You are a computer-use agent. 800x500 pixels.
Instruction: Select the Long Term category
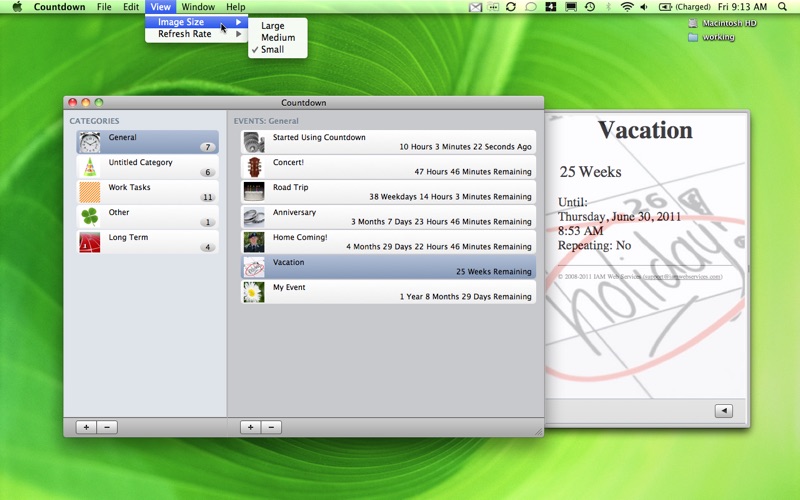pyautogui.click(x=147, y=242)
